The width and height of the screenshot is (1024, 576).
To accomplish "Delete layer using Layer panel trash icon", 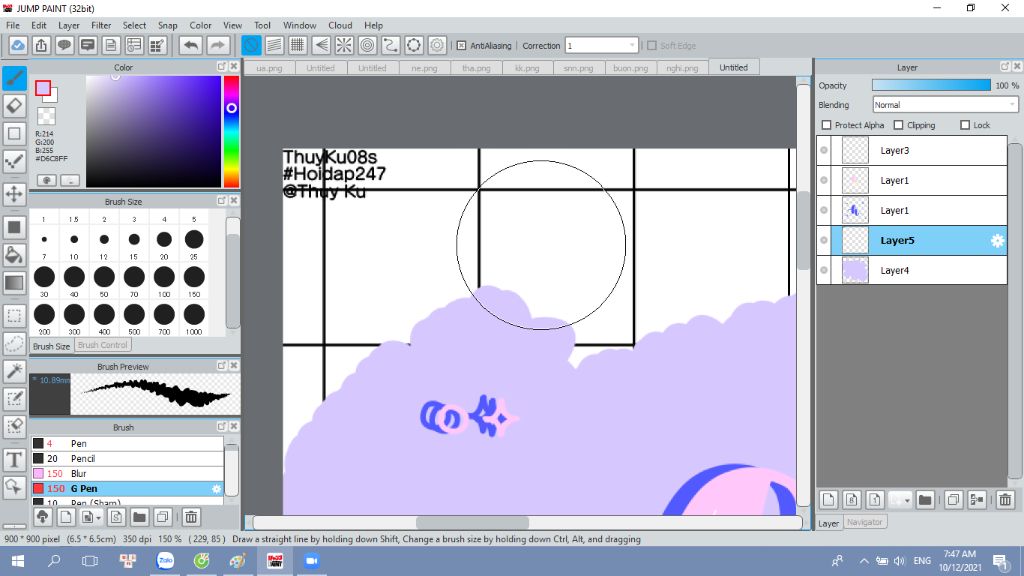I will (1005, 500).
